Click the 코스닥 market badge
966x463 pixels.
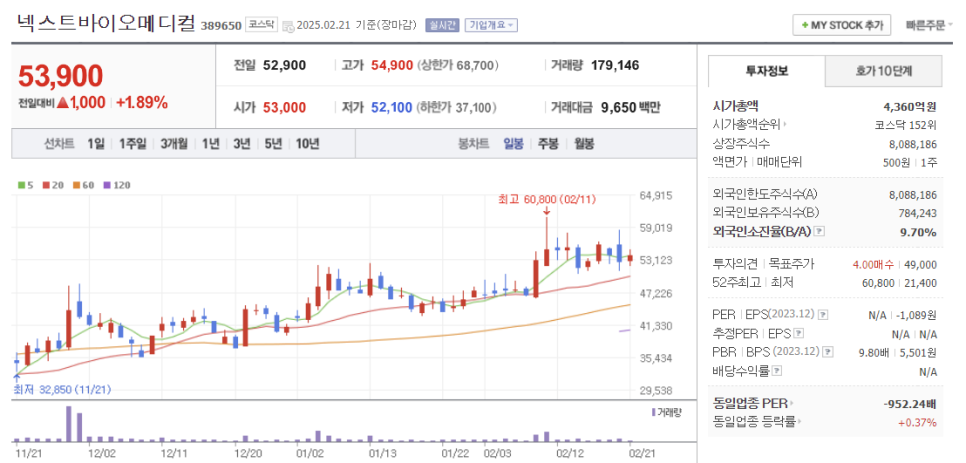coord(262,25)
